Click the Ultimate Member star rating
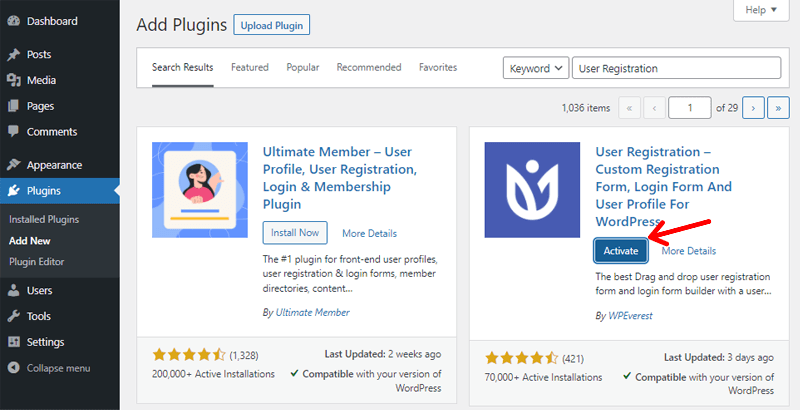The image size is (800, 410). 189,354
